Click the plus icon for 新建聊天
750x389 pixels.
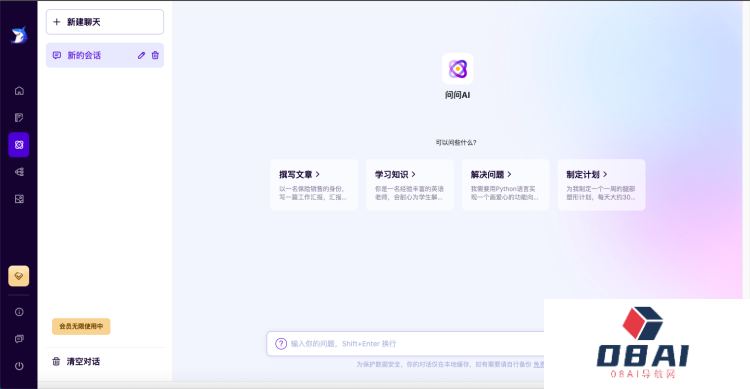pos(56,22)
